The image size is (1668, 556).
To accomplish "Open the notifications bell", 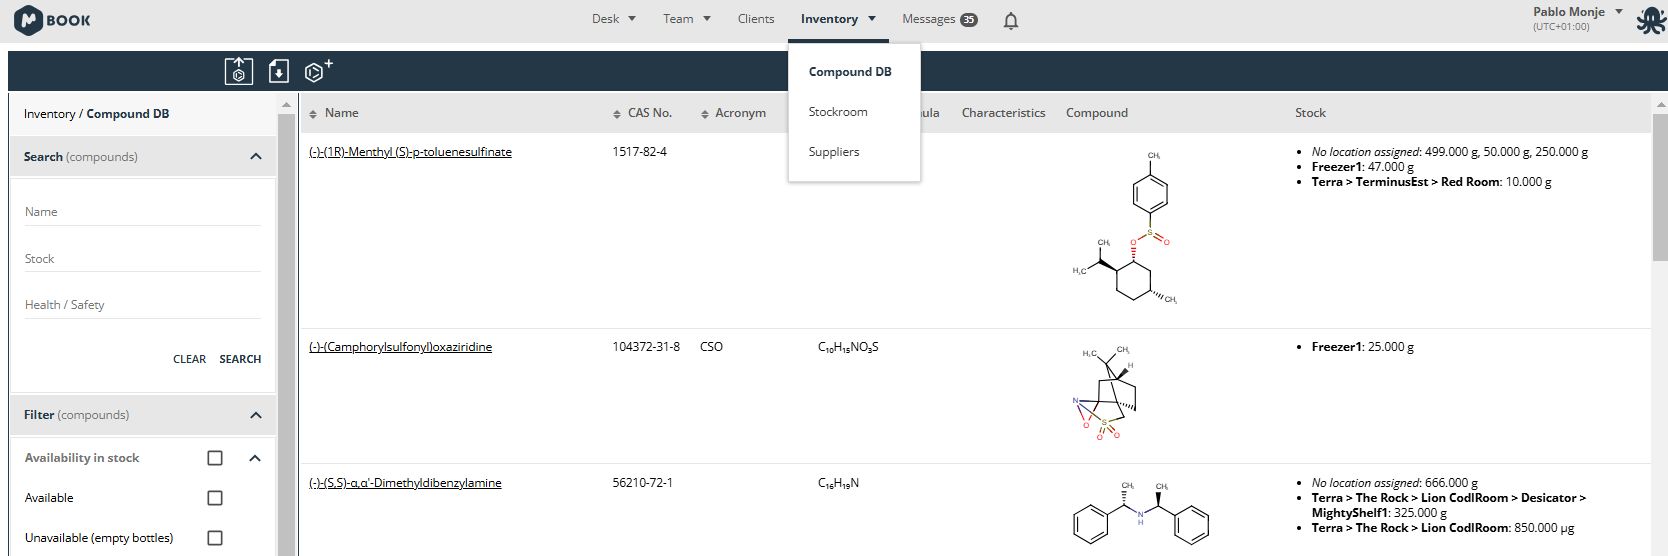I will [1011, 20].
